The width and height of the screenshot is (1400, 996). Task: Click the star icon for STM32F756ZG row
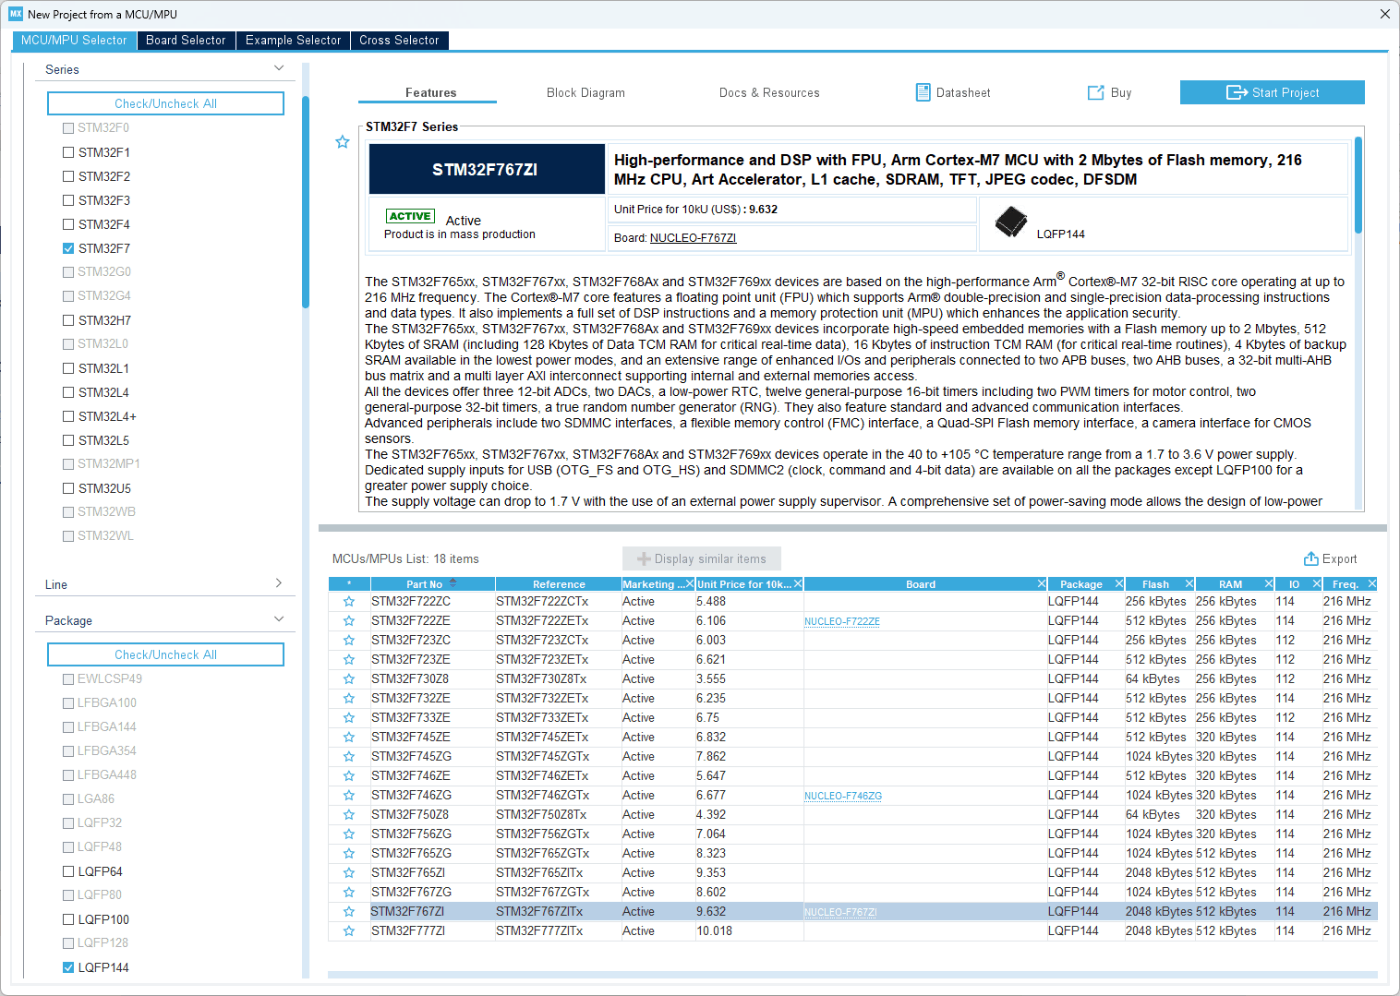pos(349,834)
